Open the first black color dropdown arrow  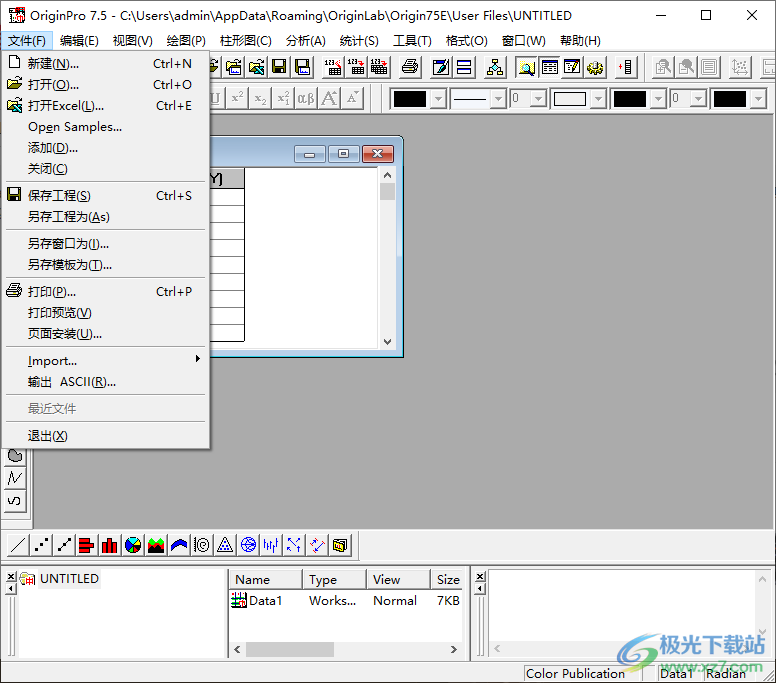(438, 99)
